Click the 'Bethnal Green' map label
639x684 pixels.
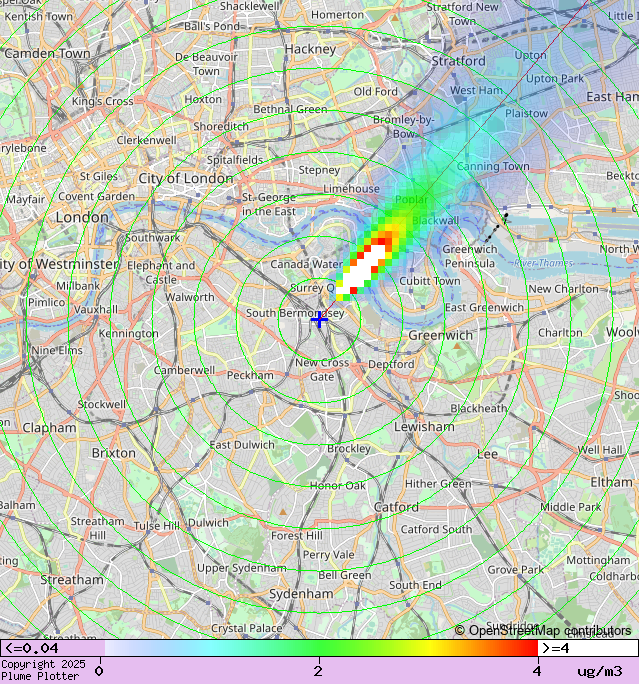[x=290, y=109]
